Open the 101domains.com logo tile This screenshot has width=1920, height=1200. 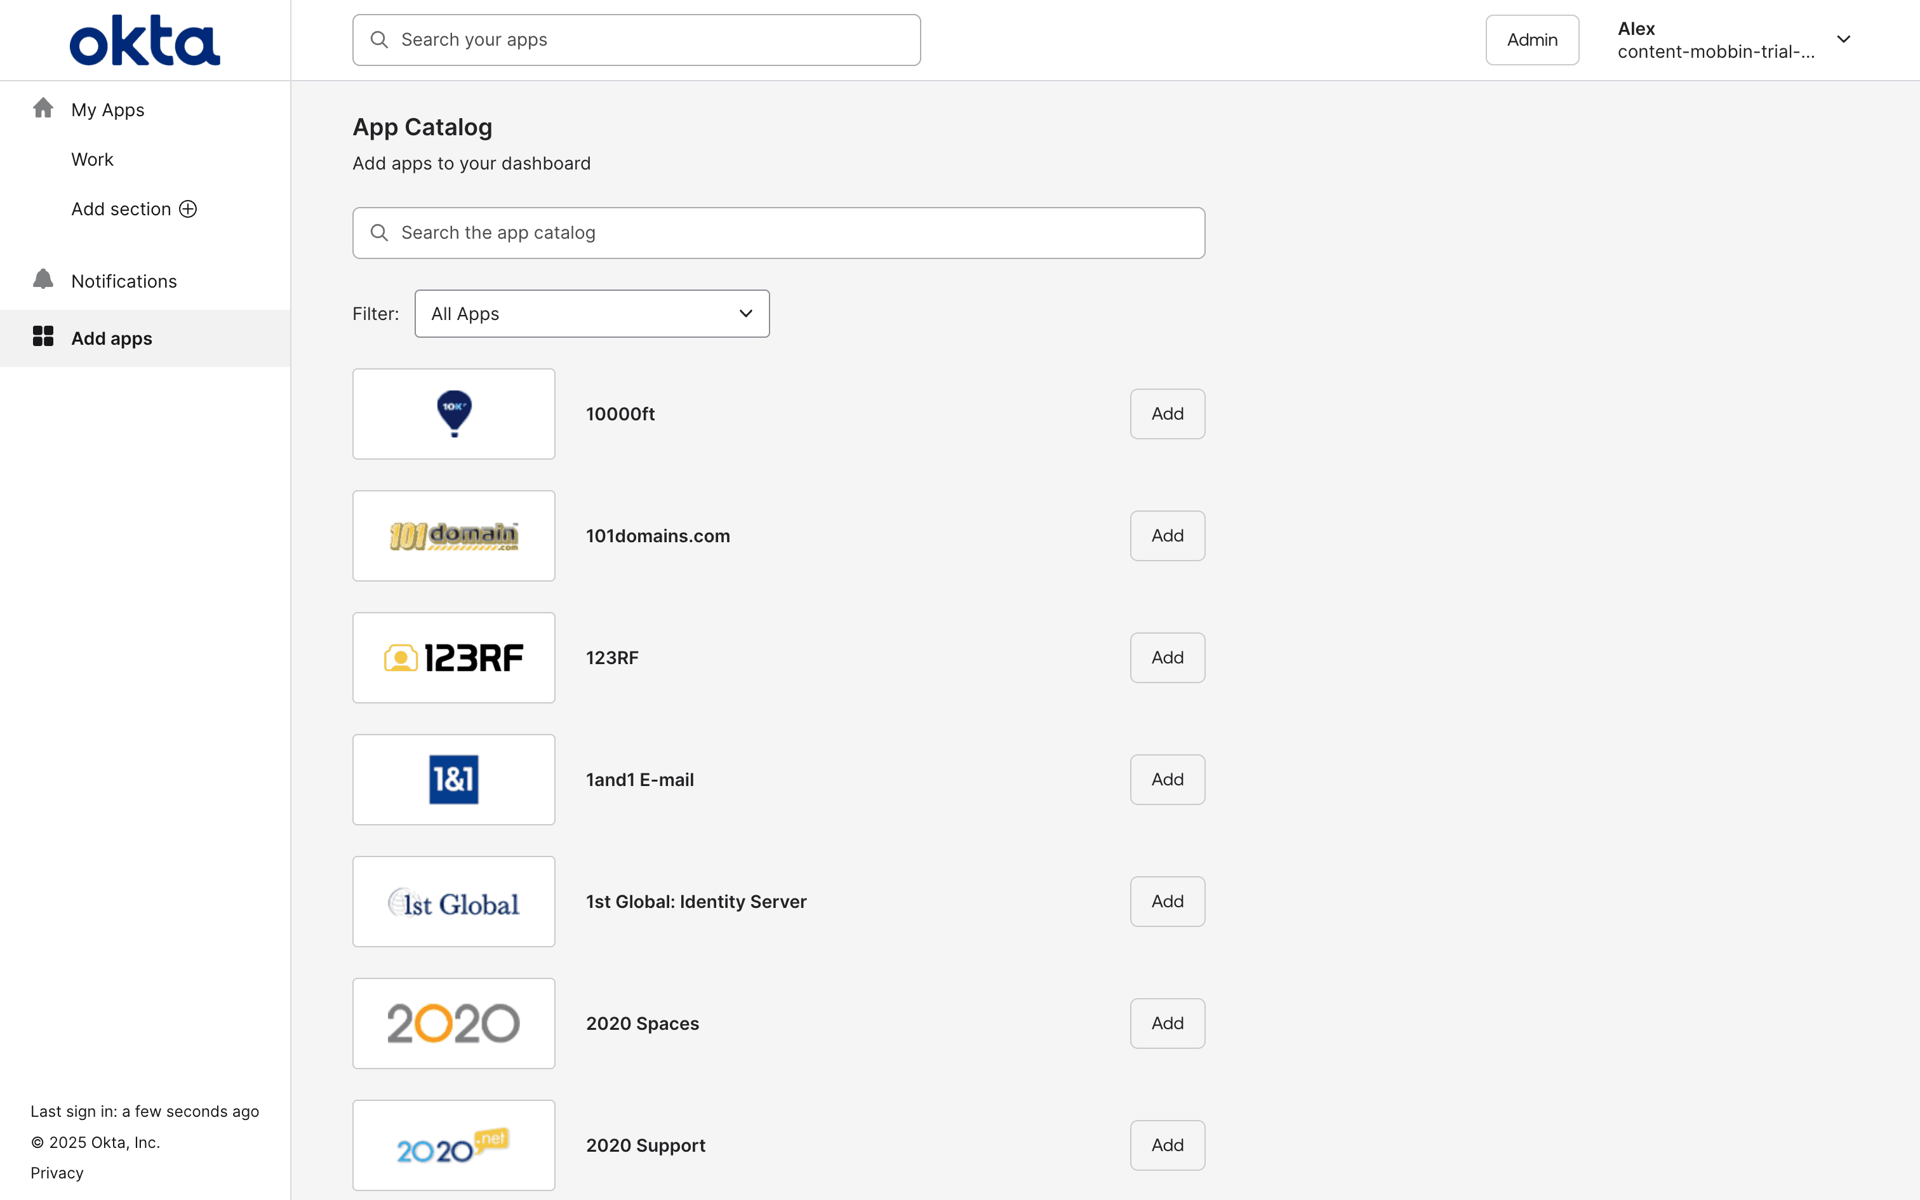pos(454,536)
